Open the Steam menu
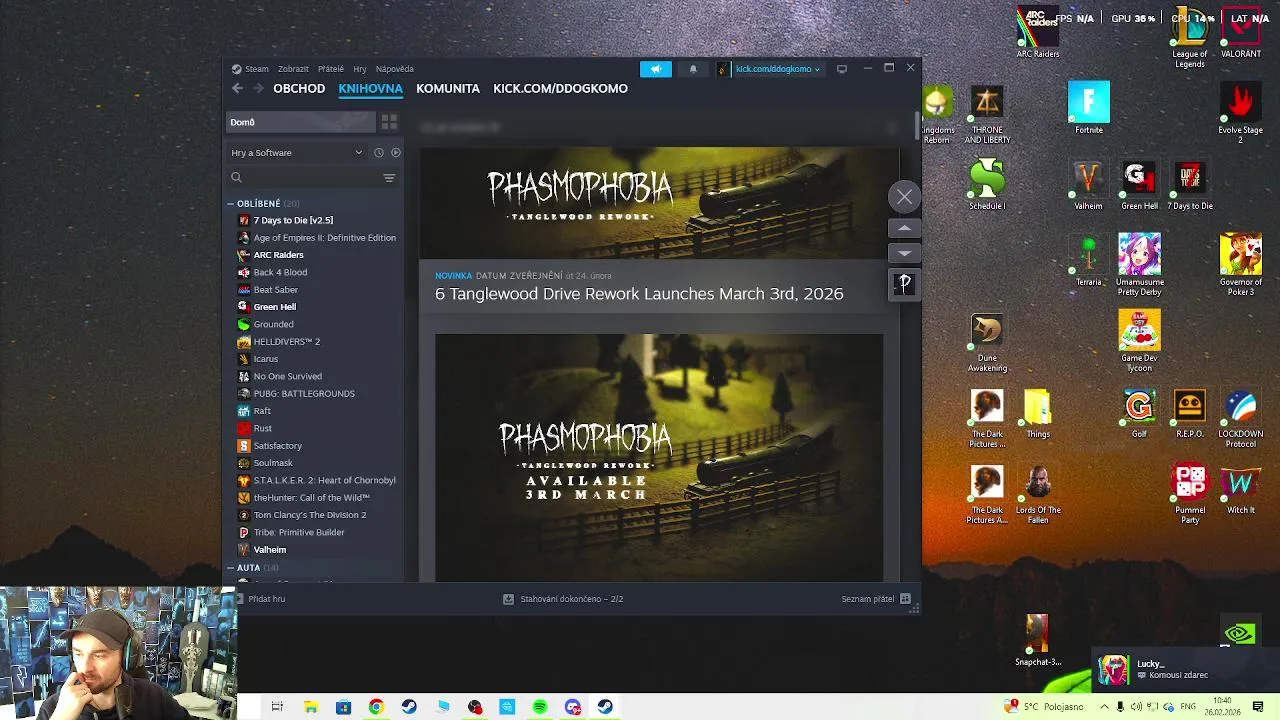Image resolution: width=1280 pixels, height=720 pixels. pos(257,69)
